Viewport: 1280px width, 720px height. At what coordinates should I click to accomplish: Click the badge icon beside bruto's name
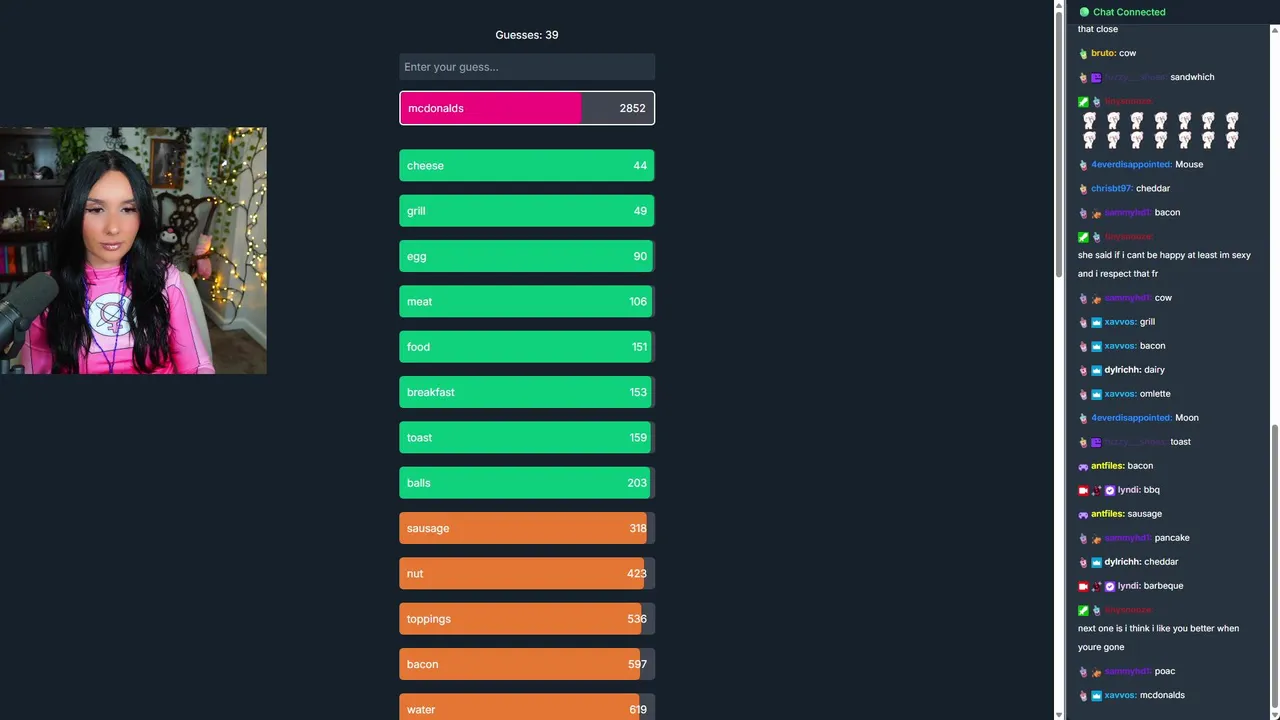tap(1083, 53)
